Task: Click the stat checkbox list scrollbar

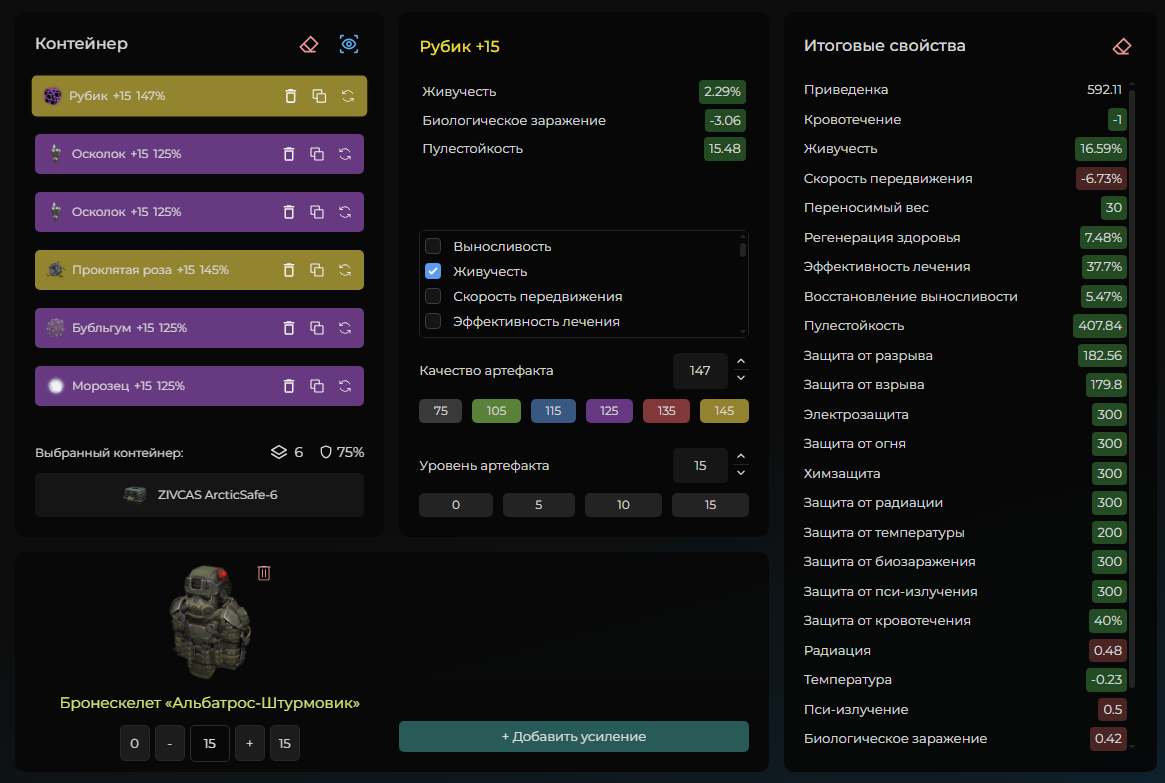Action: coord(742,248)
